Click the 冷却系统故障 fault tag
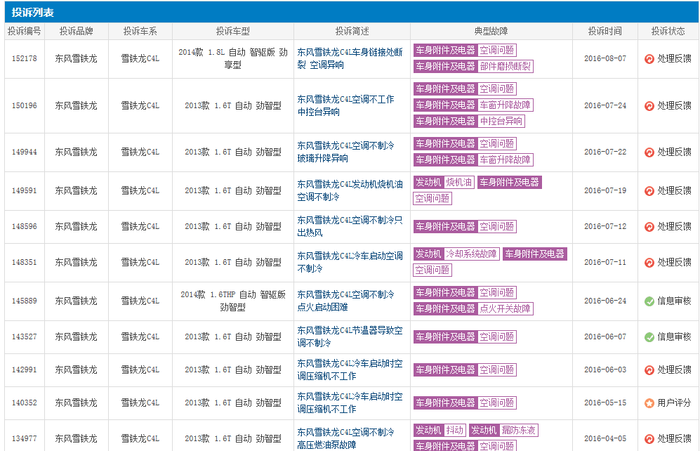700x451 pixels. [471, 254]
